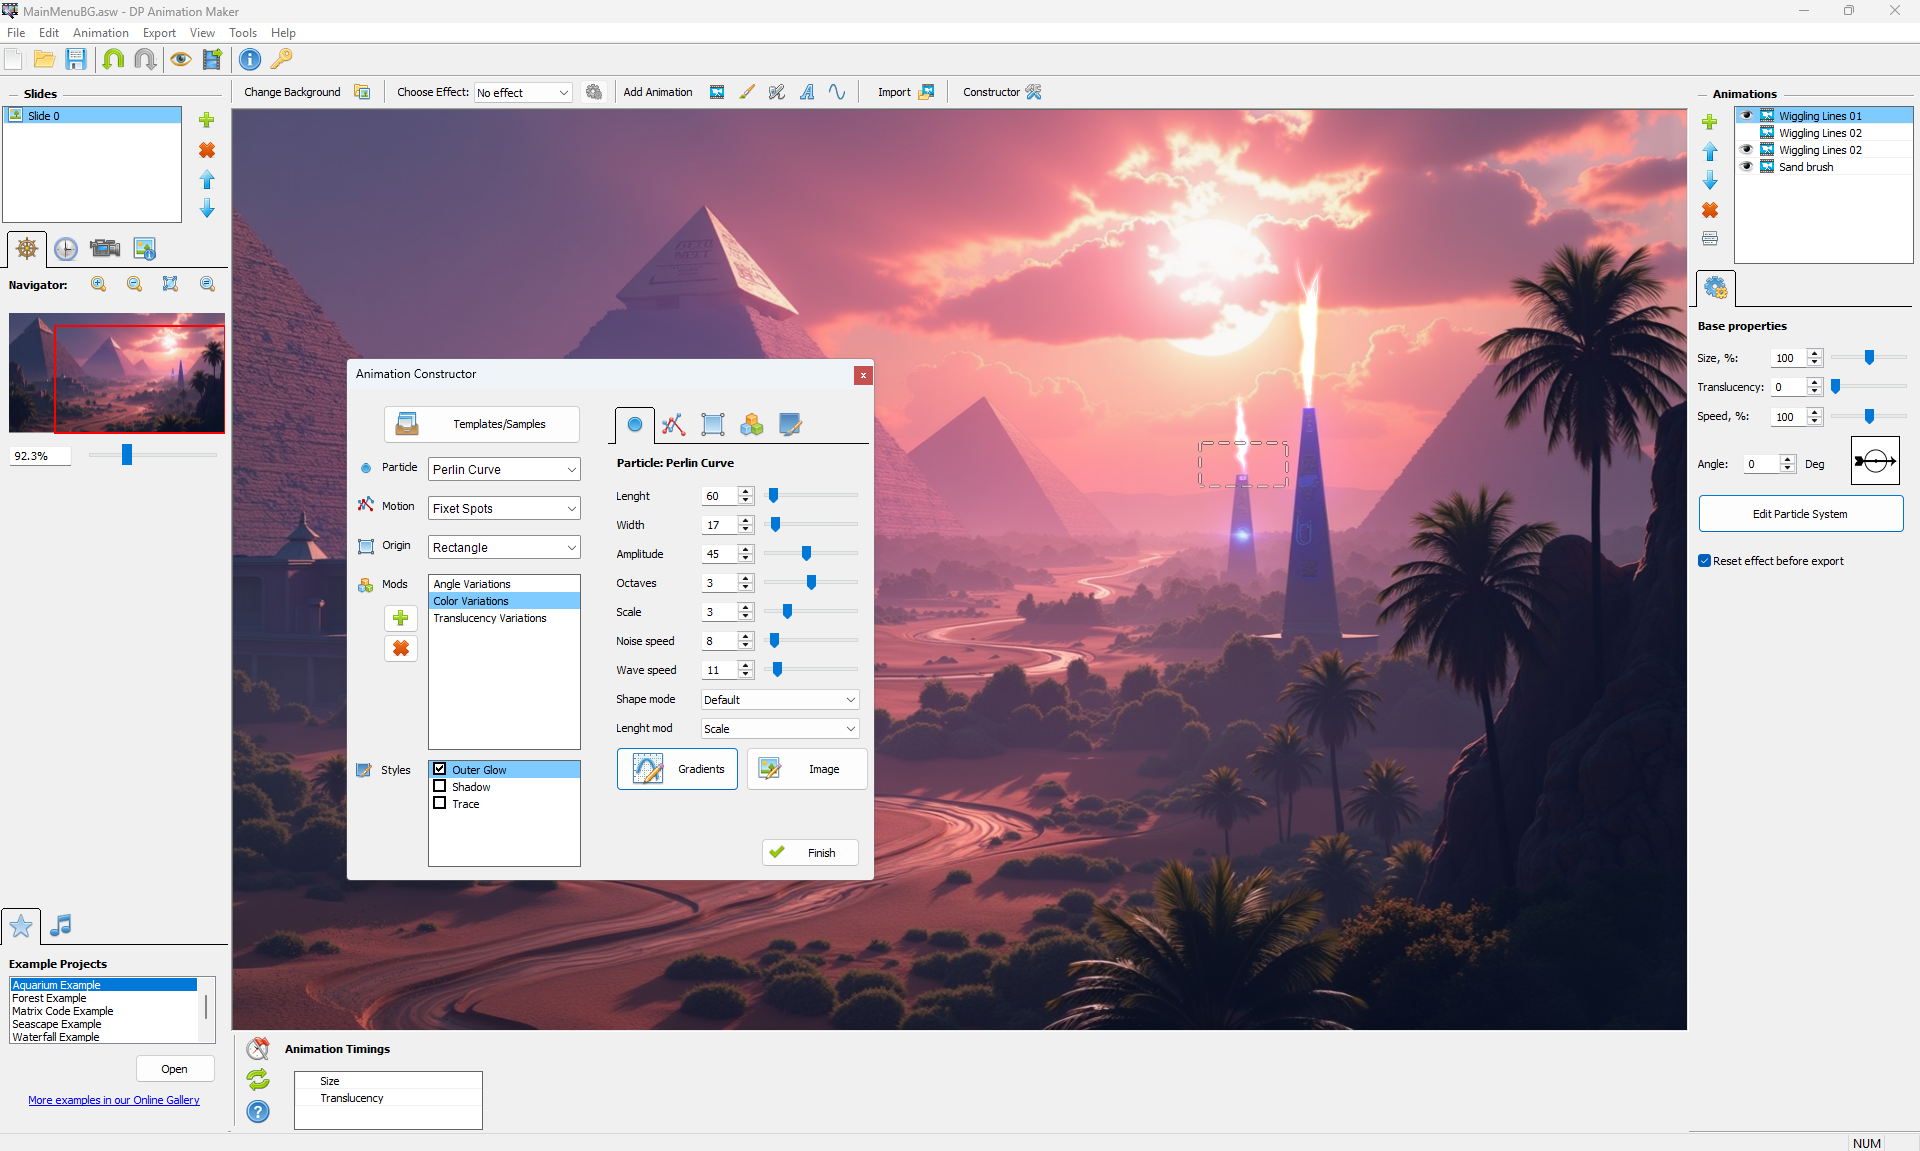Click the refresh icon in Animation Timings

(258, 1080)
